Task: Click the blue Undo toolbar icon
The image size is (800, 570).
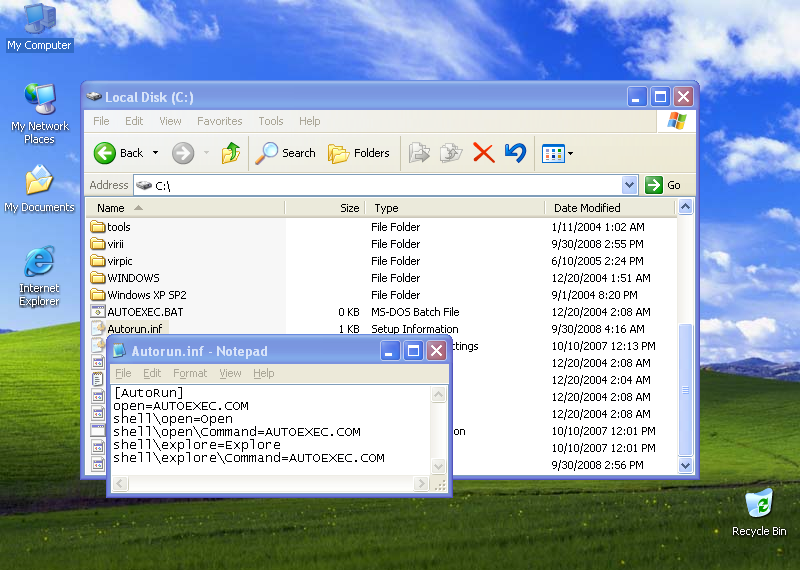Action: 515,153
